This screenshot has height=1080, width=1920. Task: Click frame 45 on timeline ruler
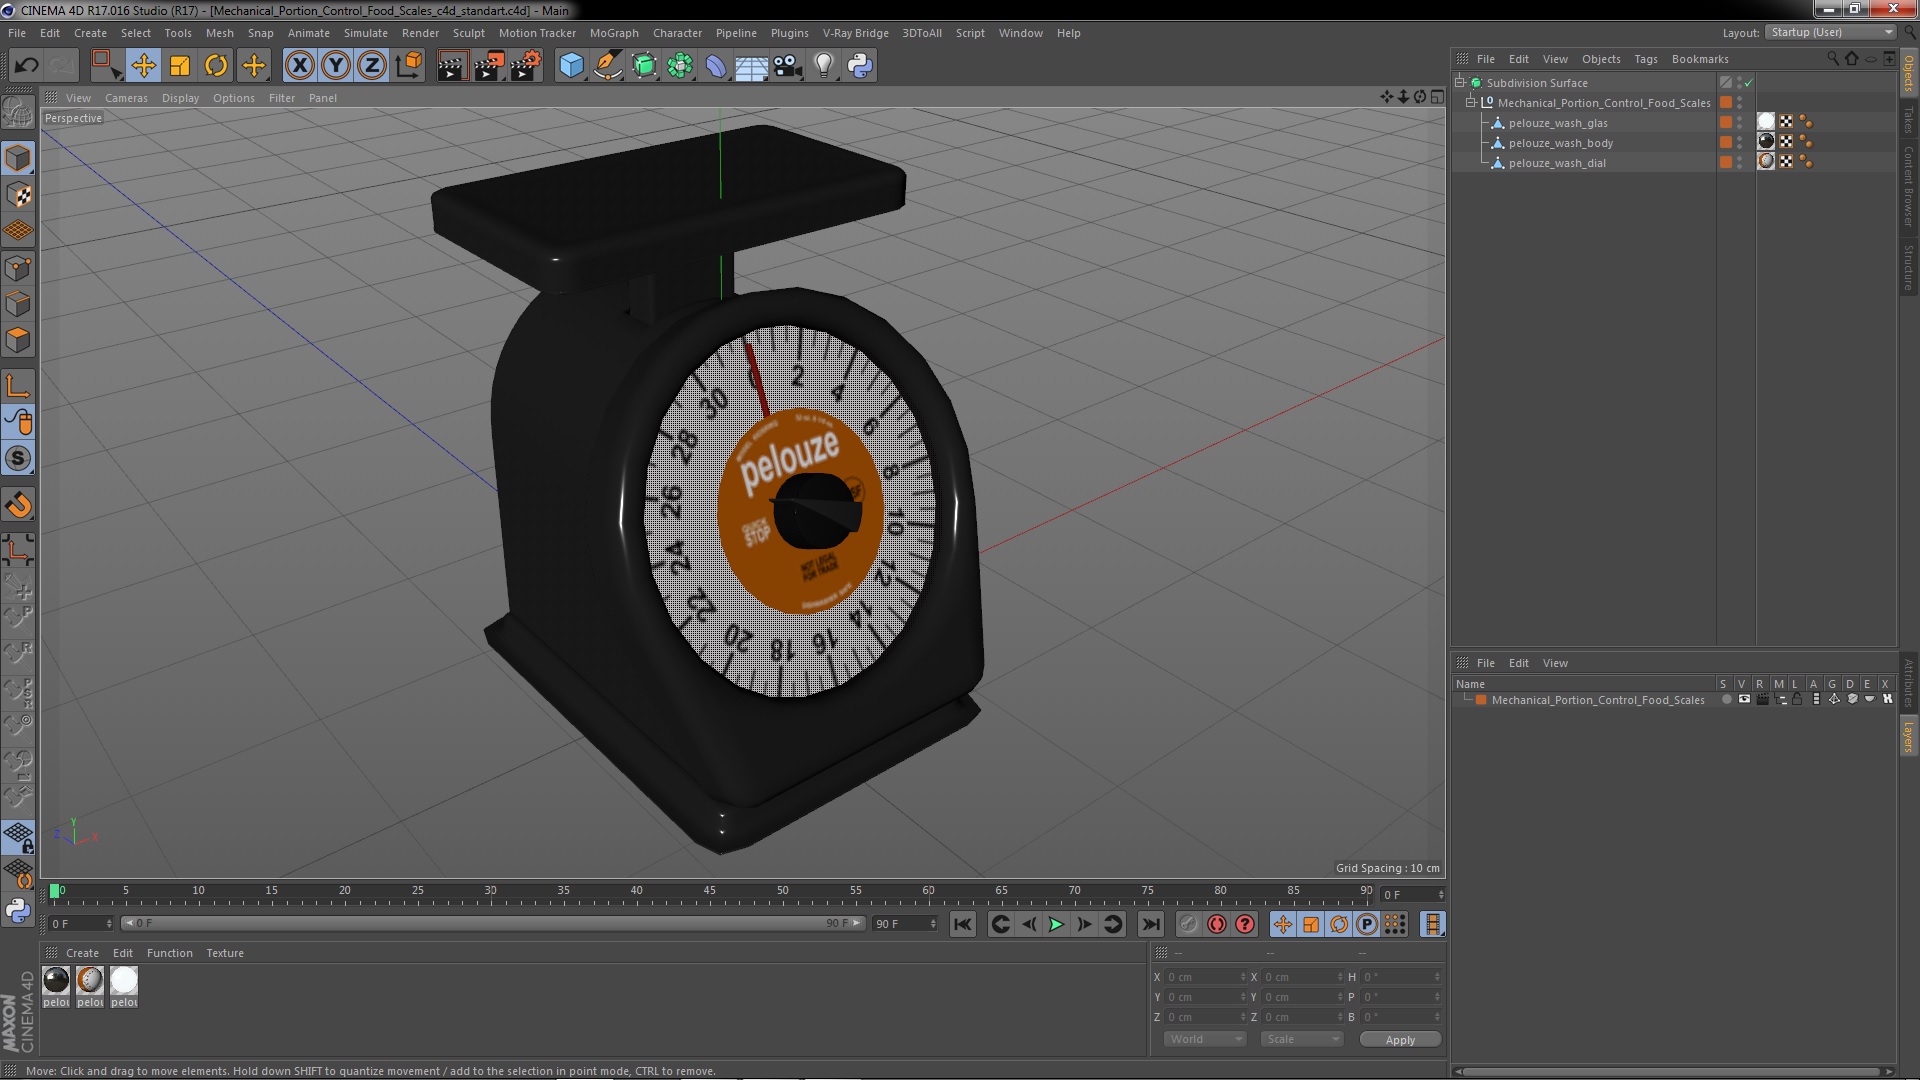coord(709,890)
